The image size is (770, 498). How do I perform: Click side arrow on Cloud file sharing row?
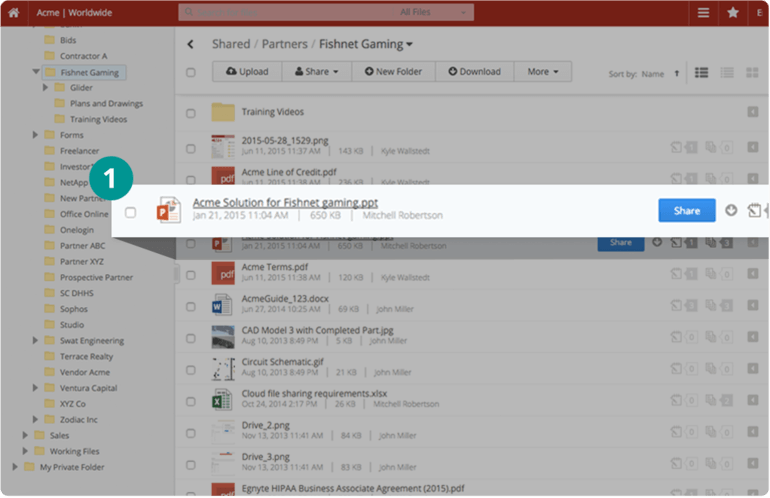point(752,400)
